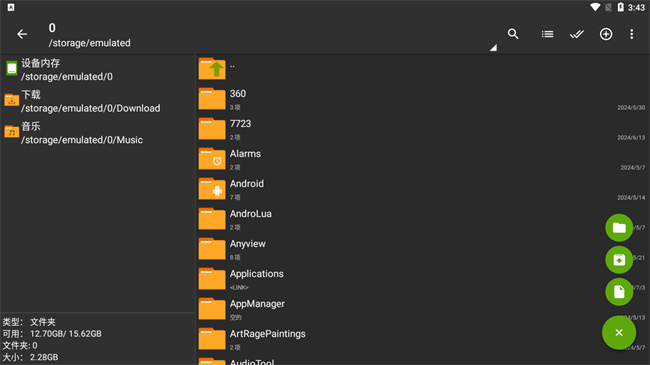Screen dimensions: 650x365
Task: Open the ArtRagePaintings folder
Action: [x=423, y=339]
